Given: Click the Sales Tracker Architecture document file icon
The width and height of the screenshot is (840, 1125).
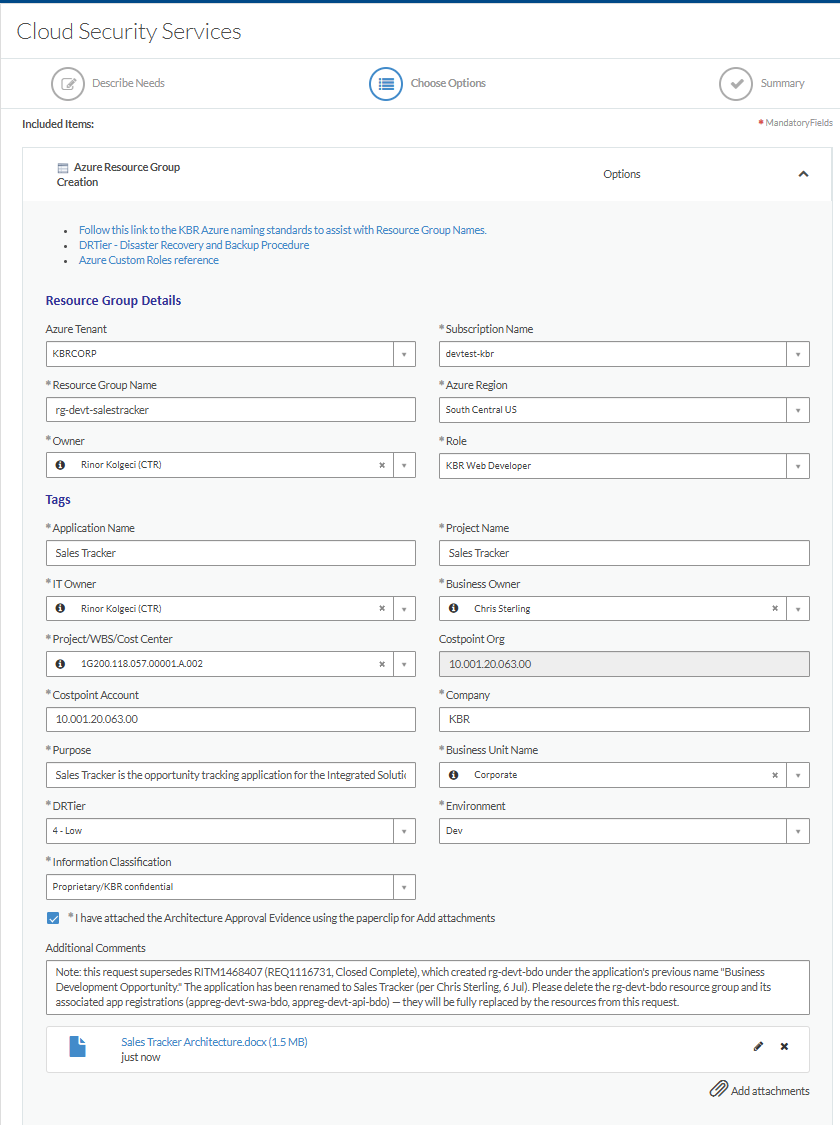Looking at the screenshot, I should (x=77, y=1047).
